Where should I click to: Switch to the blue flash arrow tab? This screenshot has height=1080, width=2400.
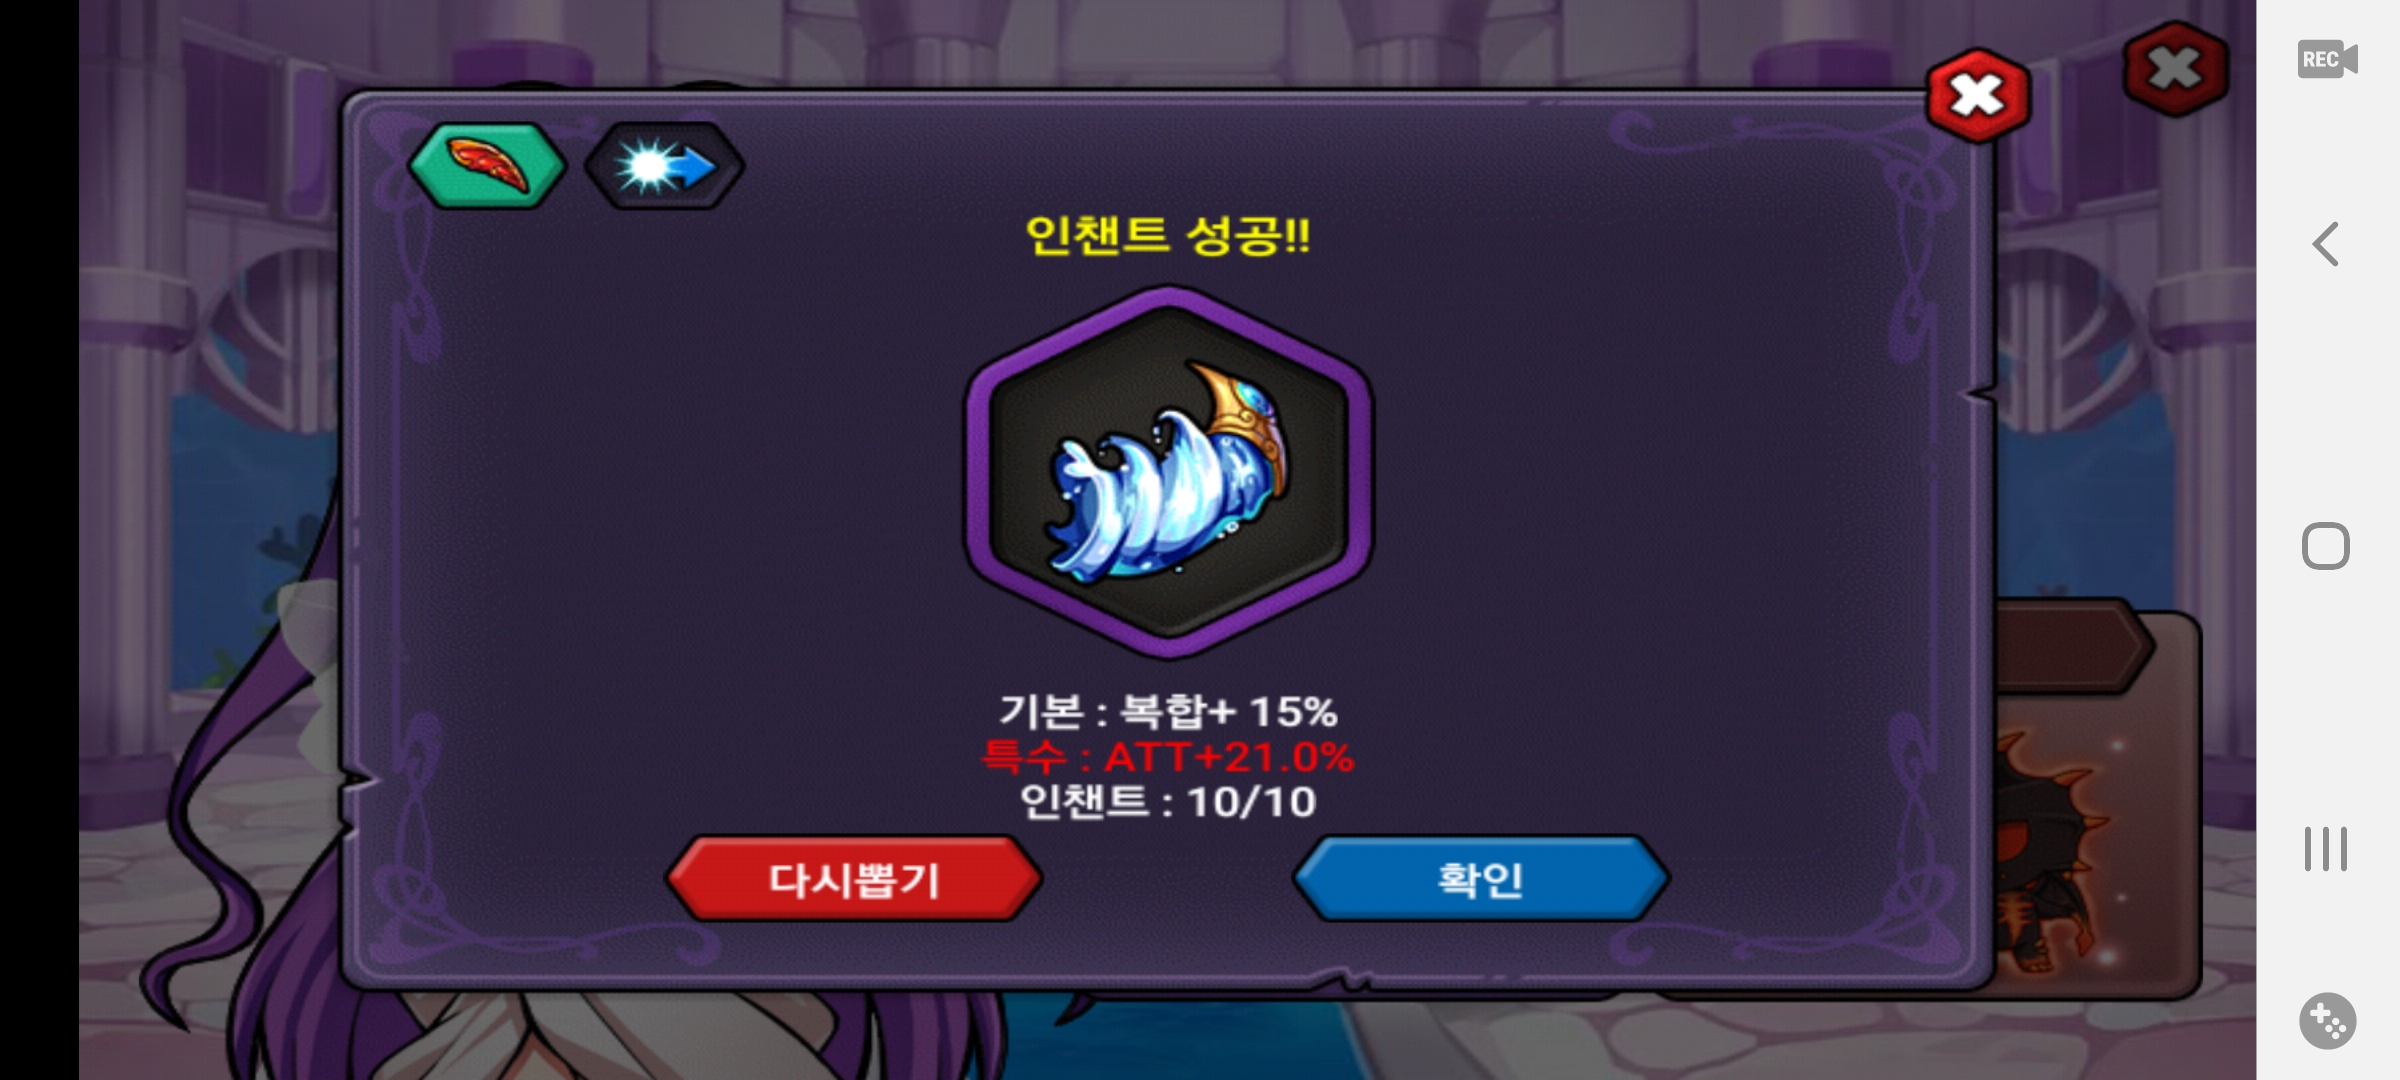coord(664,165)
